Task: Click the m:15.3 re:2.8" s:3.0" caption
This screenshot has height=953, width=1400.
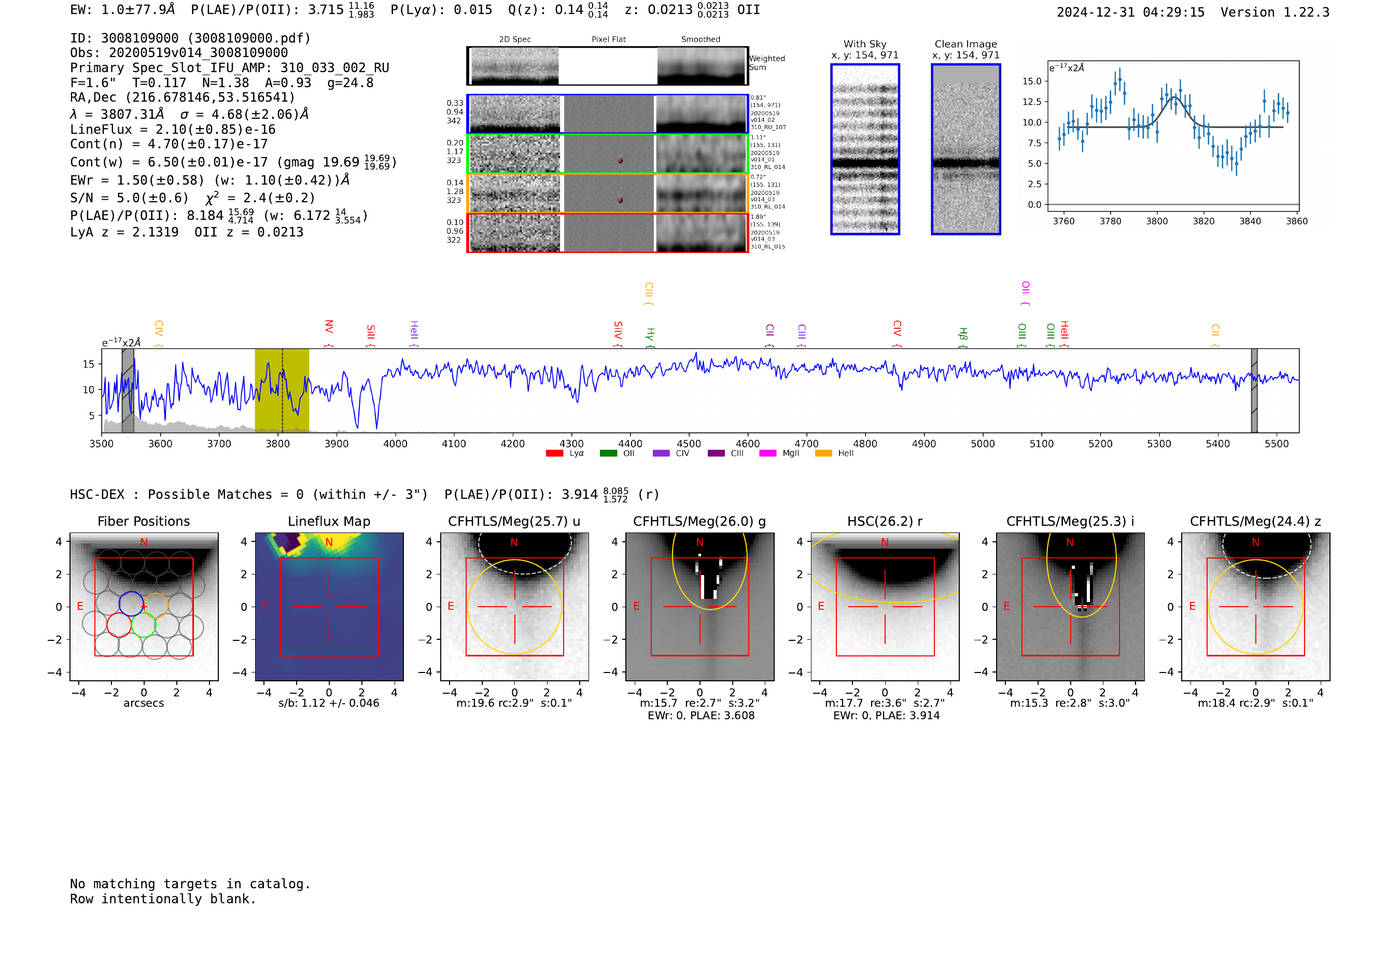Action: click(1070, 703)
